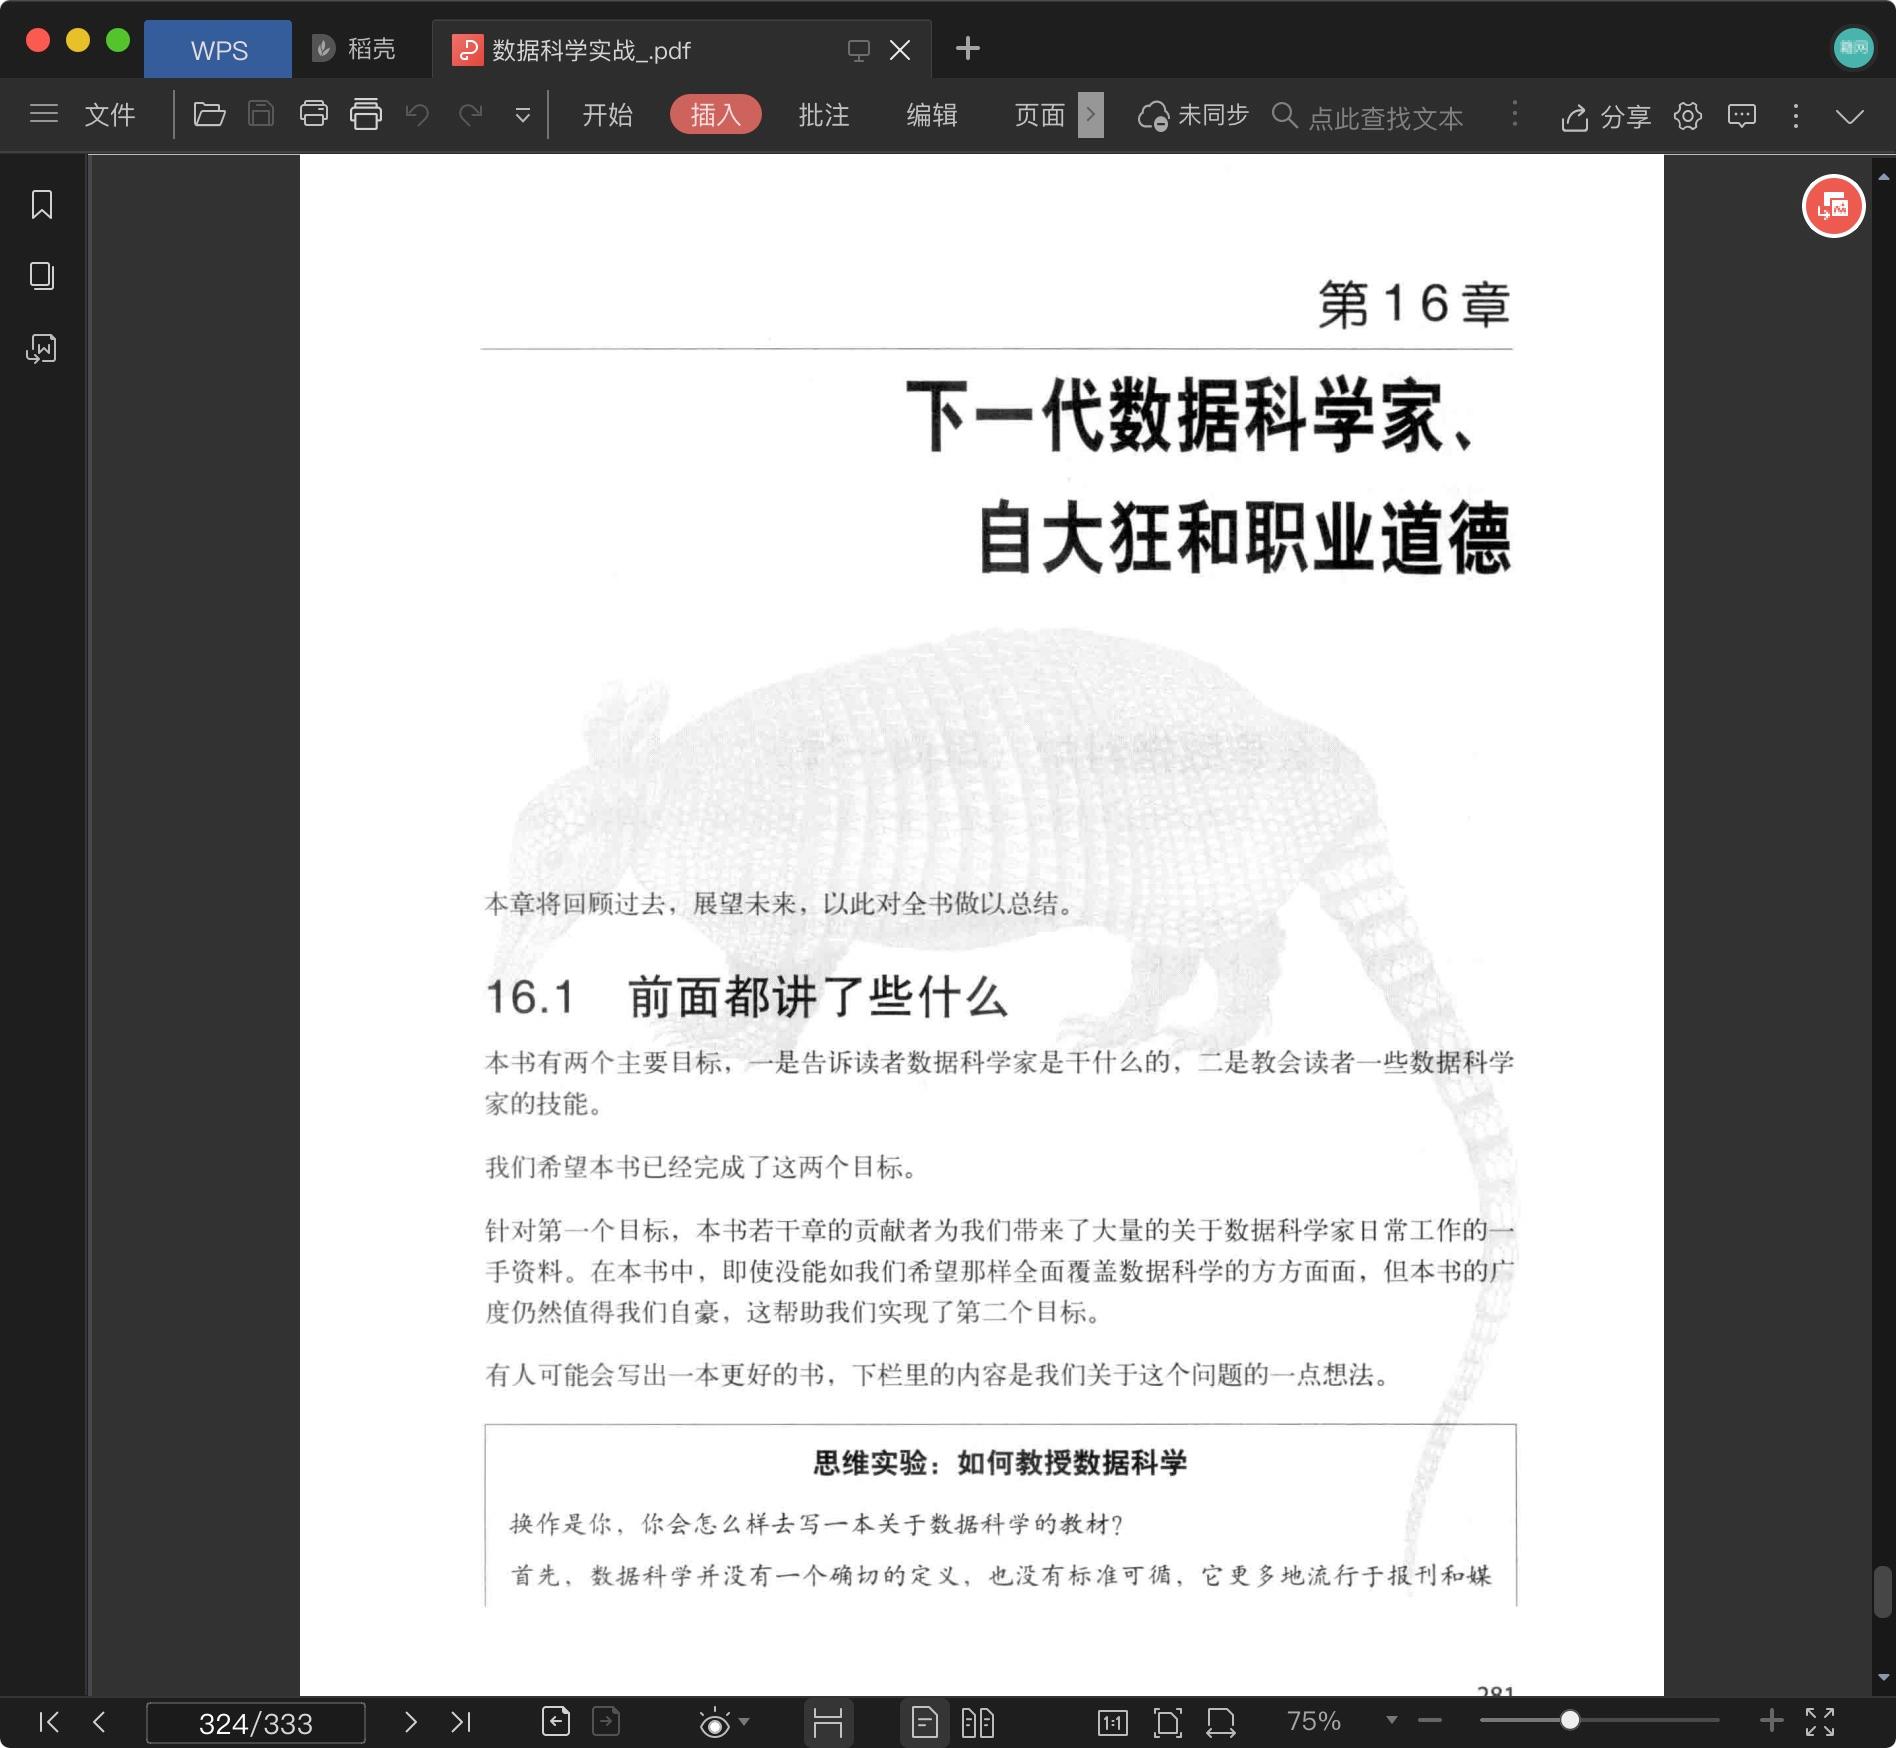Select the 插入 ribbon tab
This screenshot has height=1748, width=1896.
715,115
